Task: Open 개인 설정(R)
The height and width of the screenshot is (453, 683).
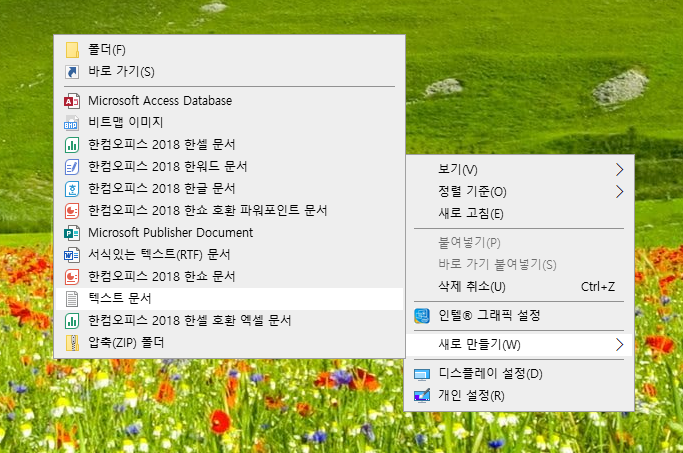Action: [x=518, y=396]
